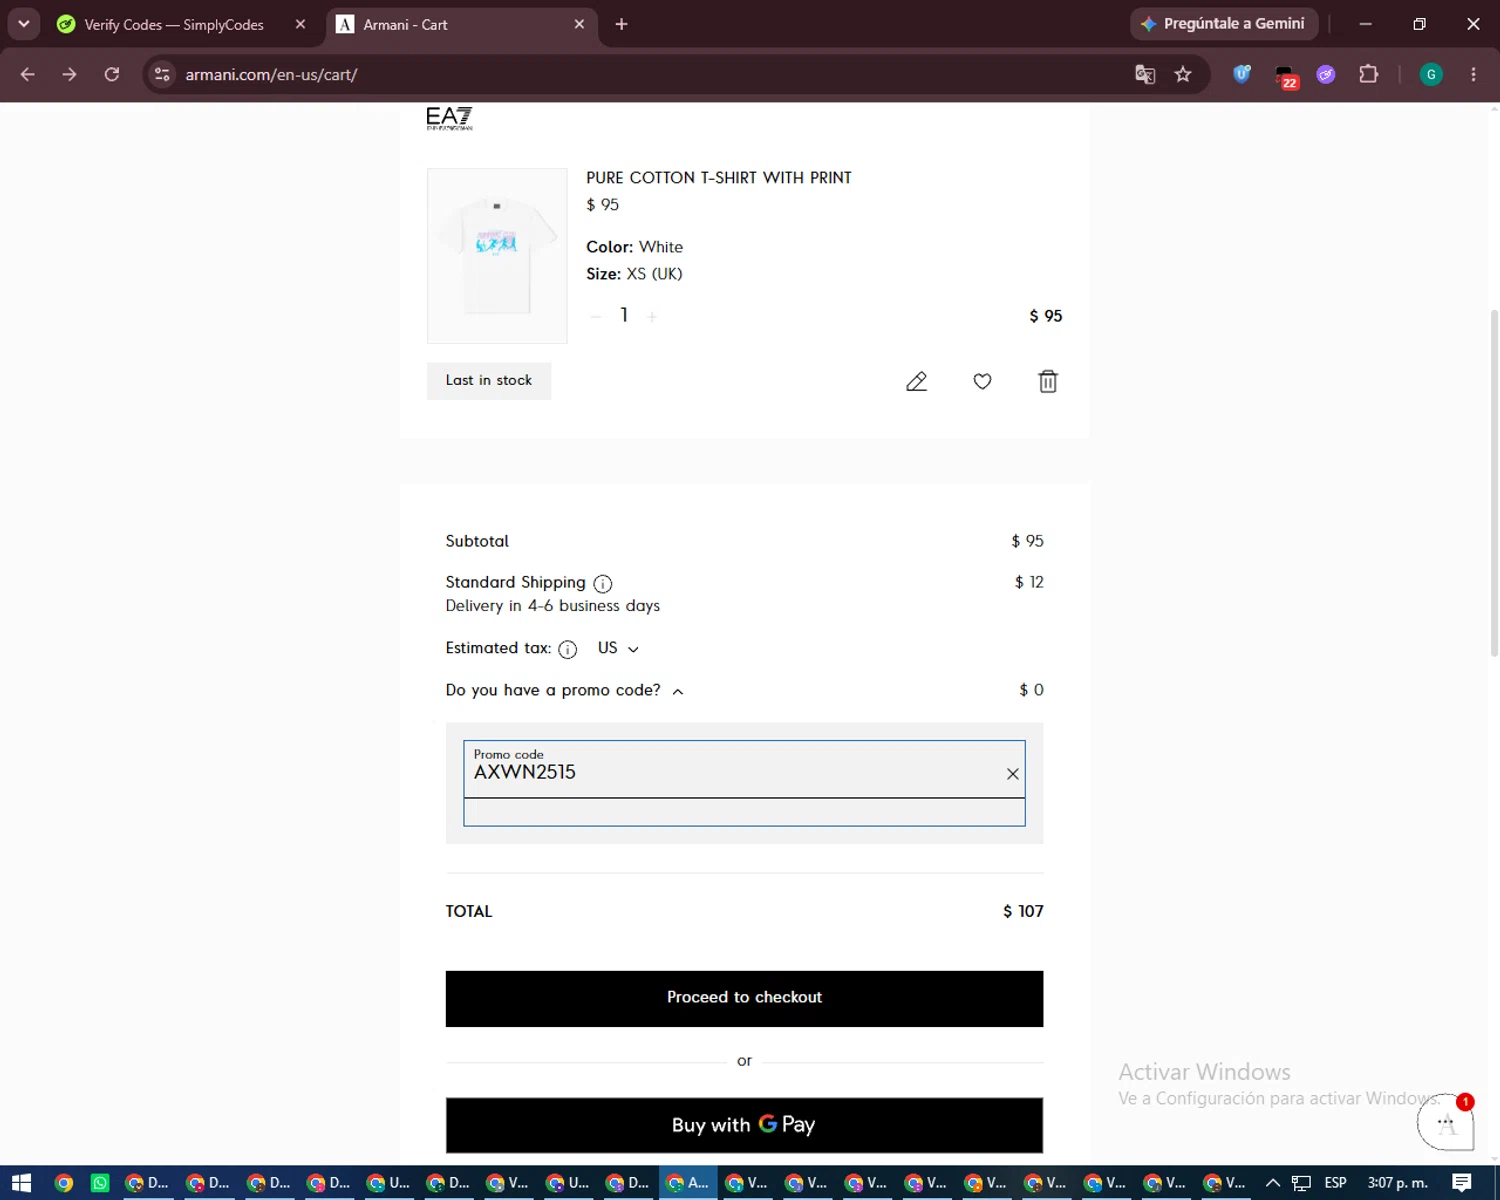Show Estimated tax info icon

click(567, 649)
